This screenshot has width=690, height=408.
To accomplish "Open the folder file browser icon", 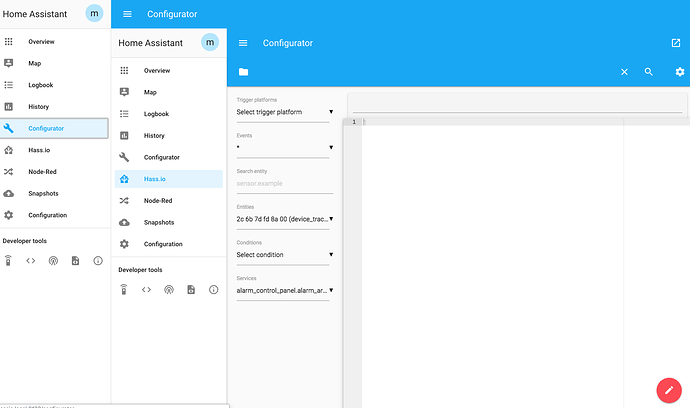I will [x=243, y=72].
